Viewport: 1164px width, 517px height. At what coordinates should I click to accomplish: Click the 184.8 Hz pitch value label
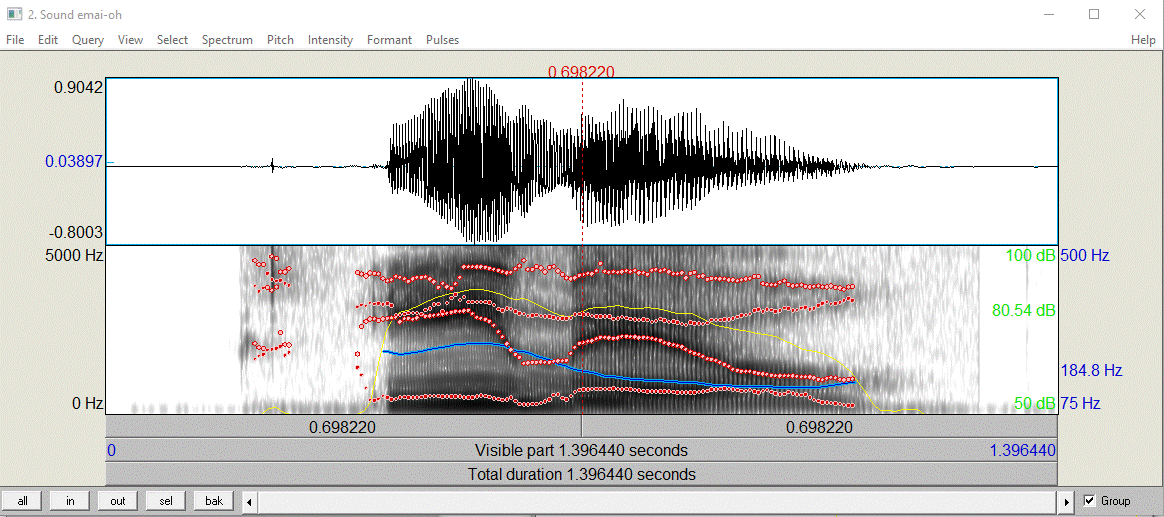click(1091, 370)
